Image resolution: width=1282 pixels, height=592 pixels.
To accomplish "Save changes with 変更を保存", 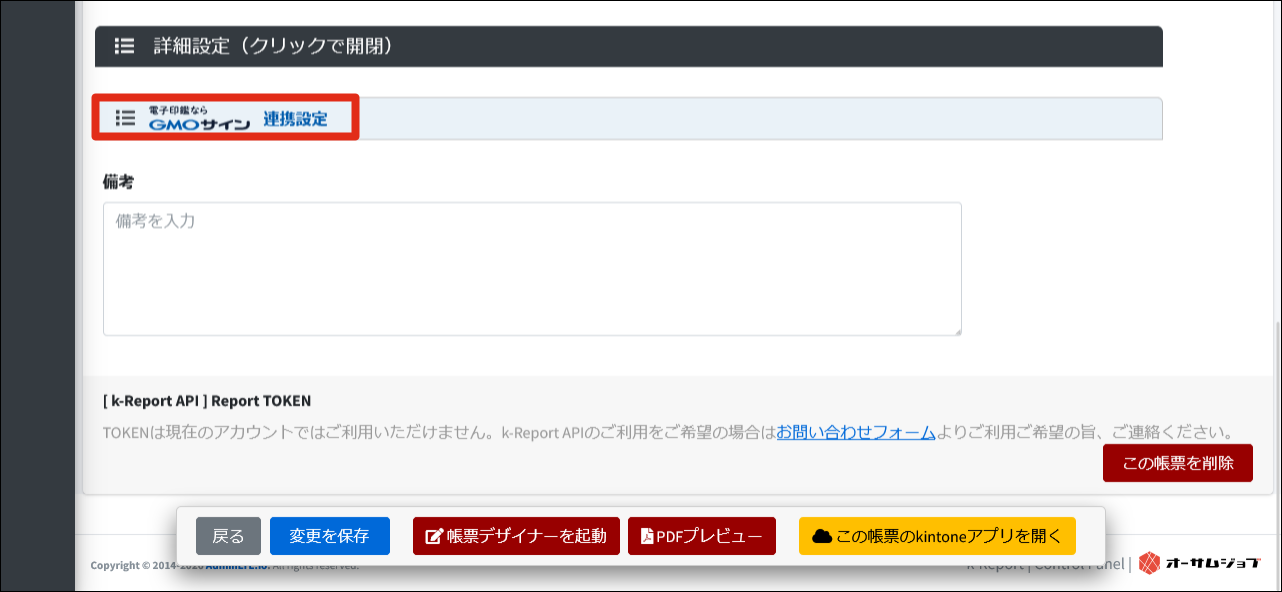I will pyautogui.click(x=329, y=536).
